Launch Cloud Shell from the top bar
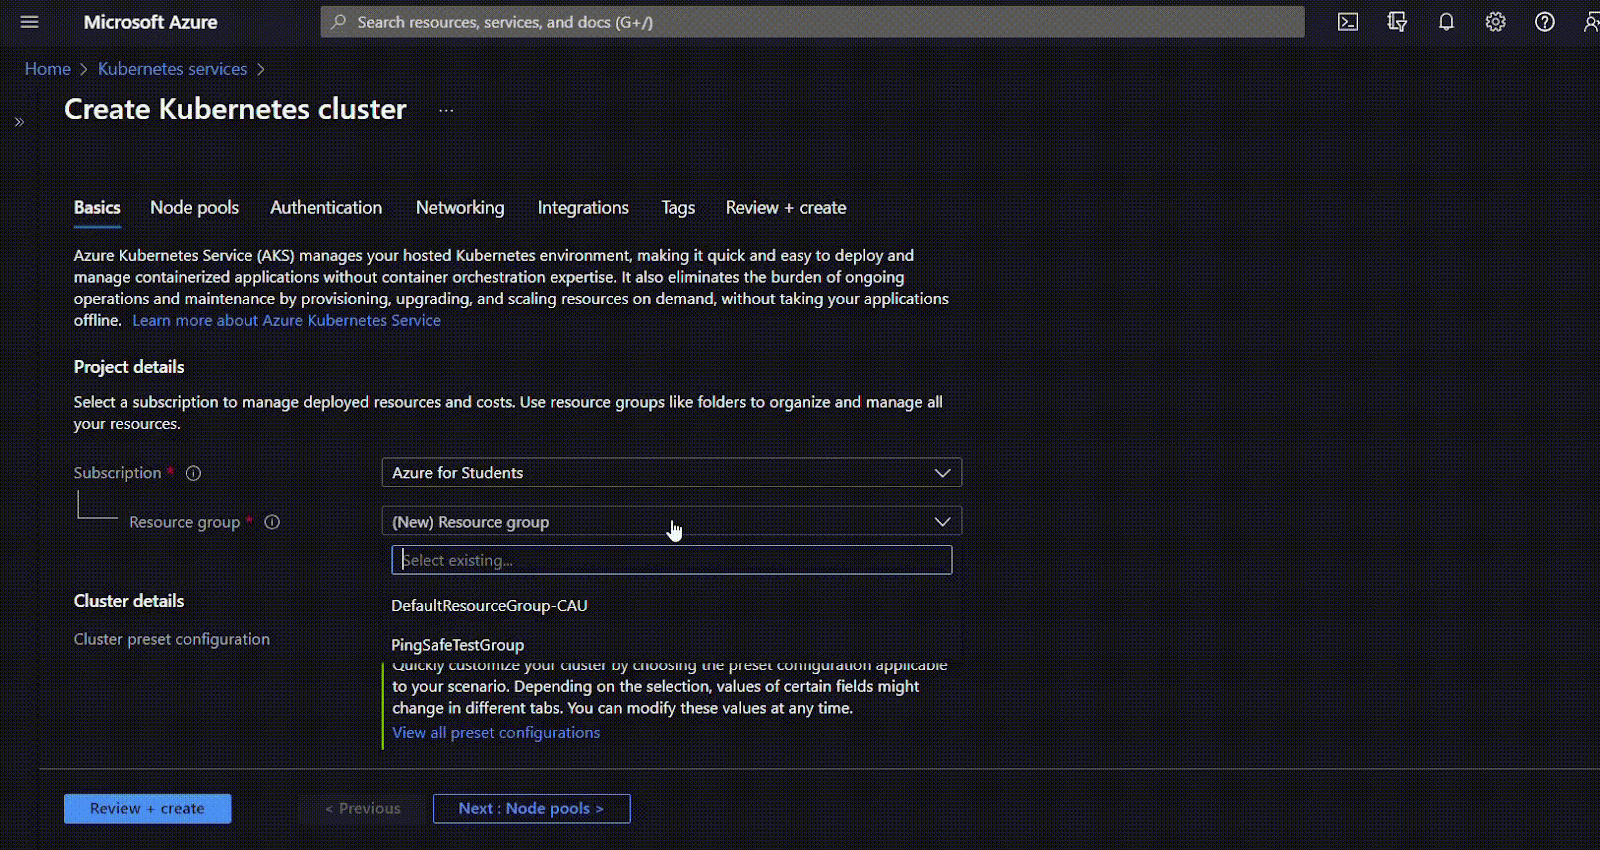1600x850 pixels. [1348, 22]
